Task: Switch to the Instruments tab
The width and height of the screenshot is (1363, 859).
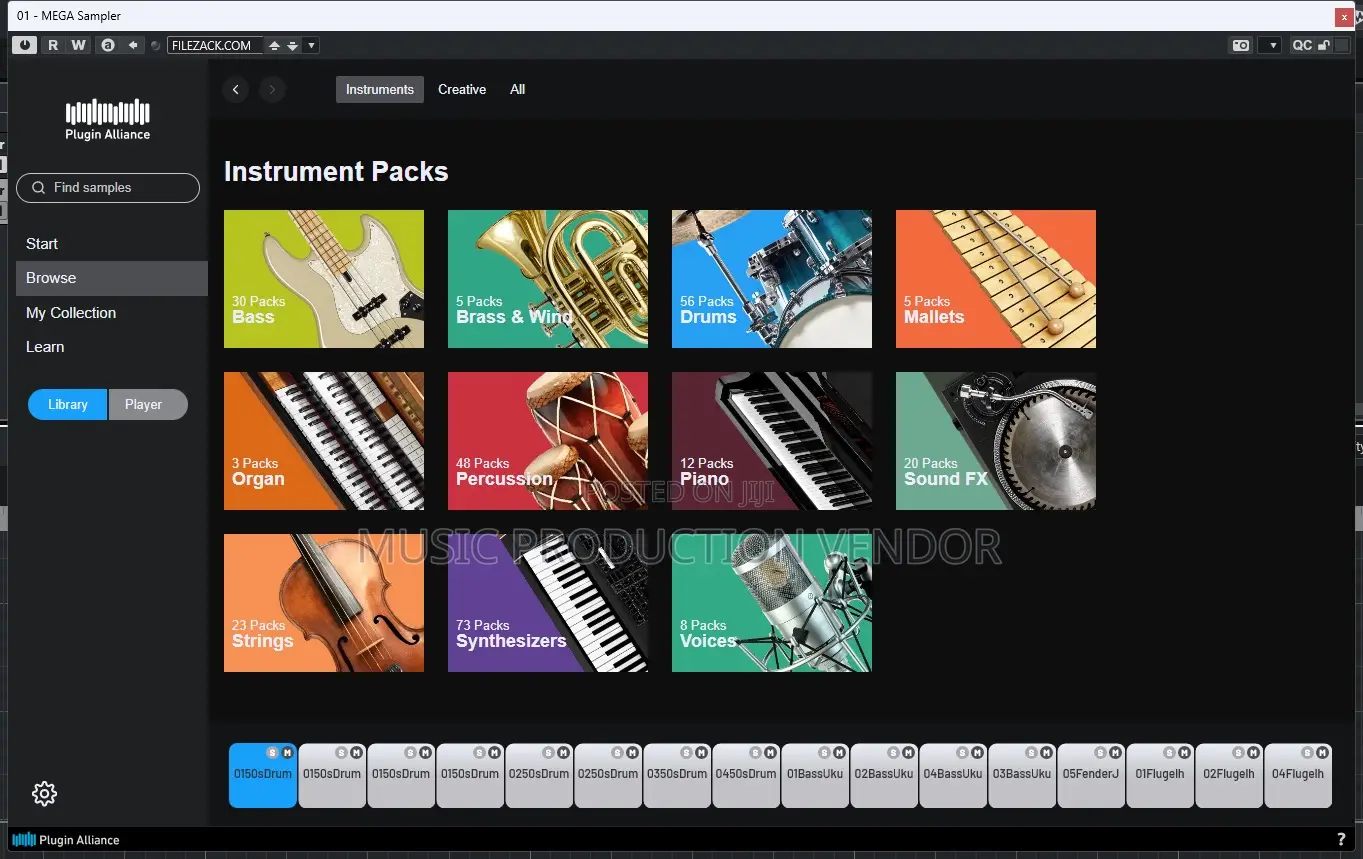Action: point(380,90)
